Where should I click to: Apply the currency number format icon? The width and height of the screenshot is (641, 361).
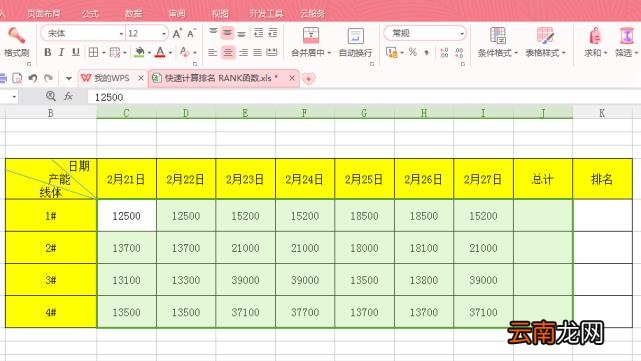point(391,52)
